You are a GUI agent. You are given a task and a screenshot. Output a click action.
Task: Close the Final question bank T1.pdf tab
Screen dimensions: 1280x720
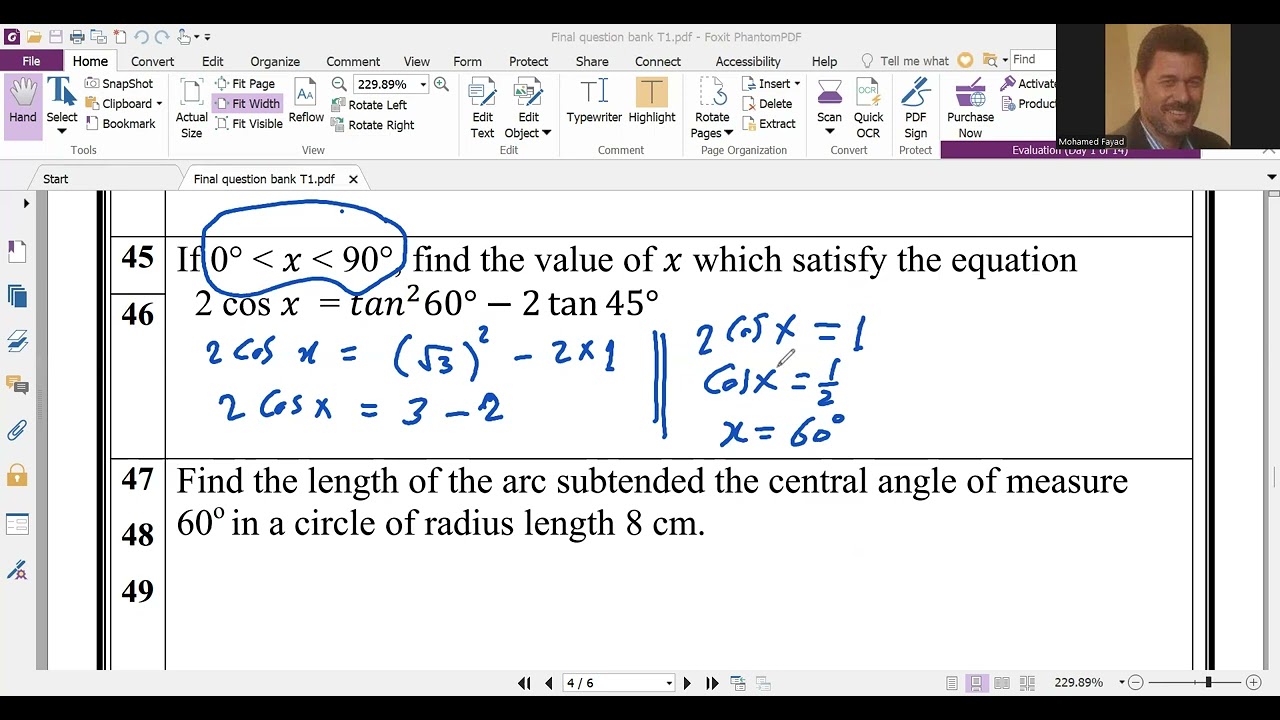tap(353, 179)
